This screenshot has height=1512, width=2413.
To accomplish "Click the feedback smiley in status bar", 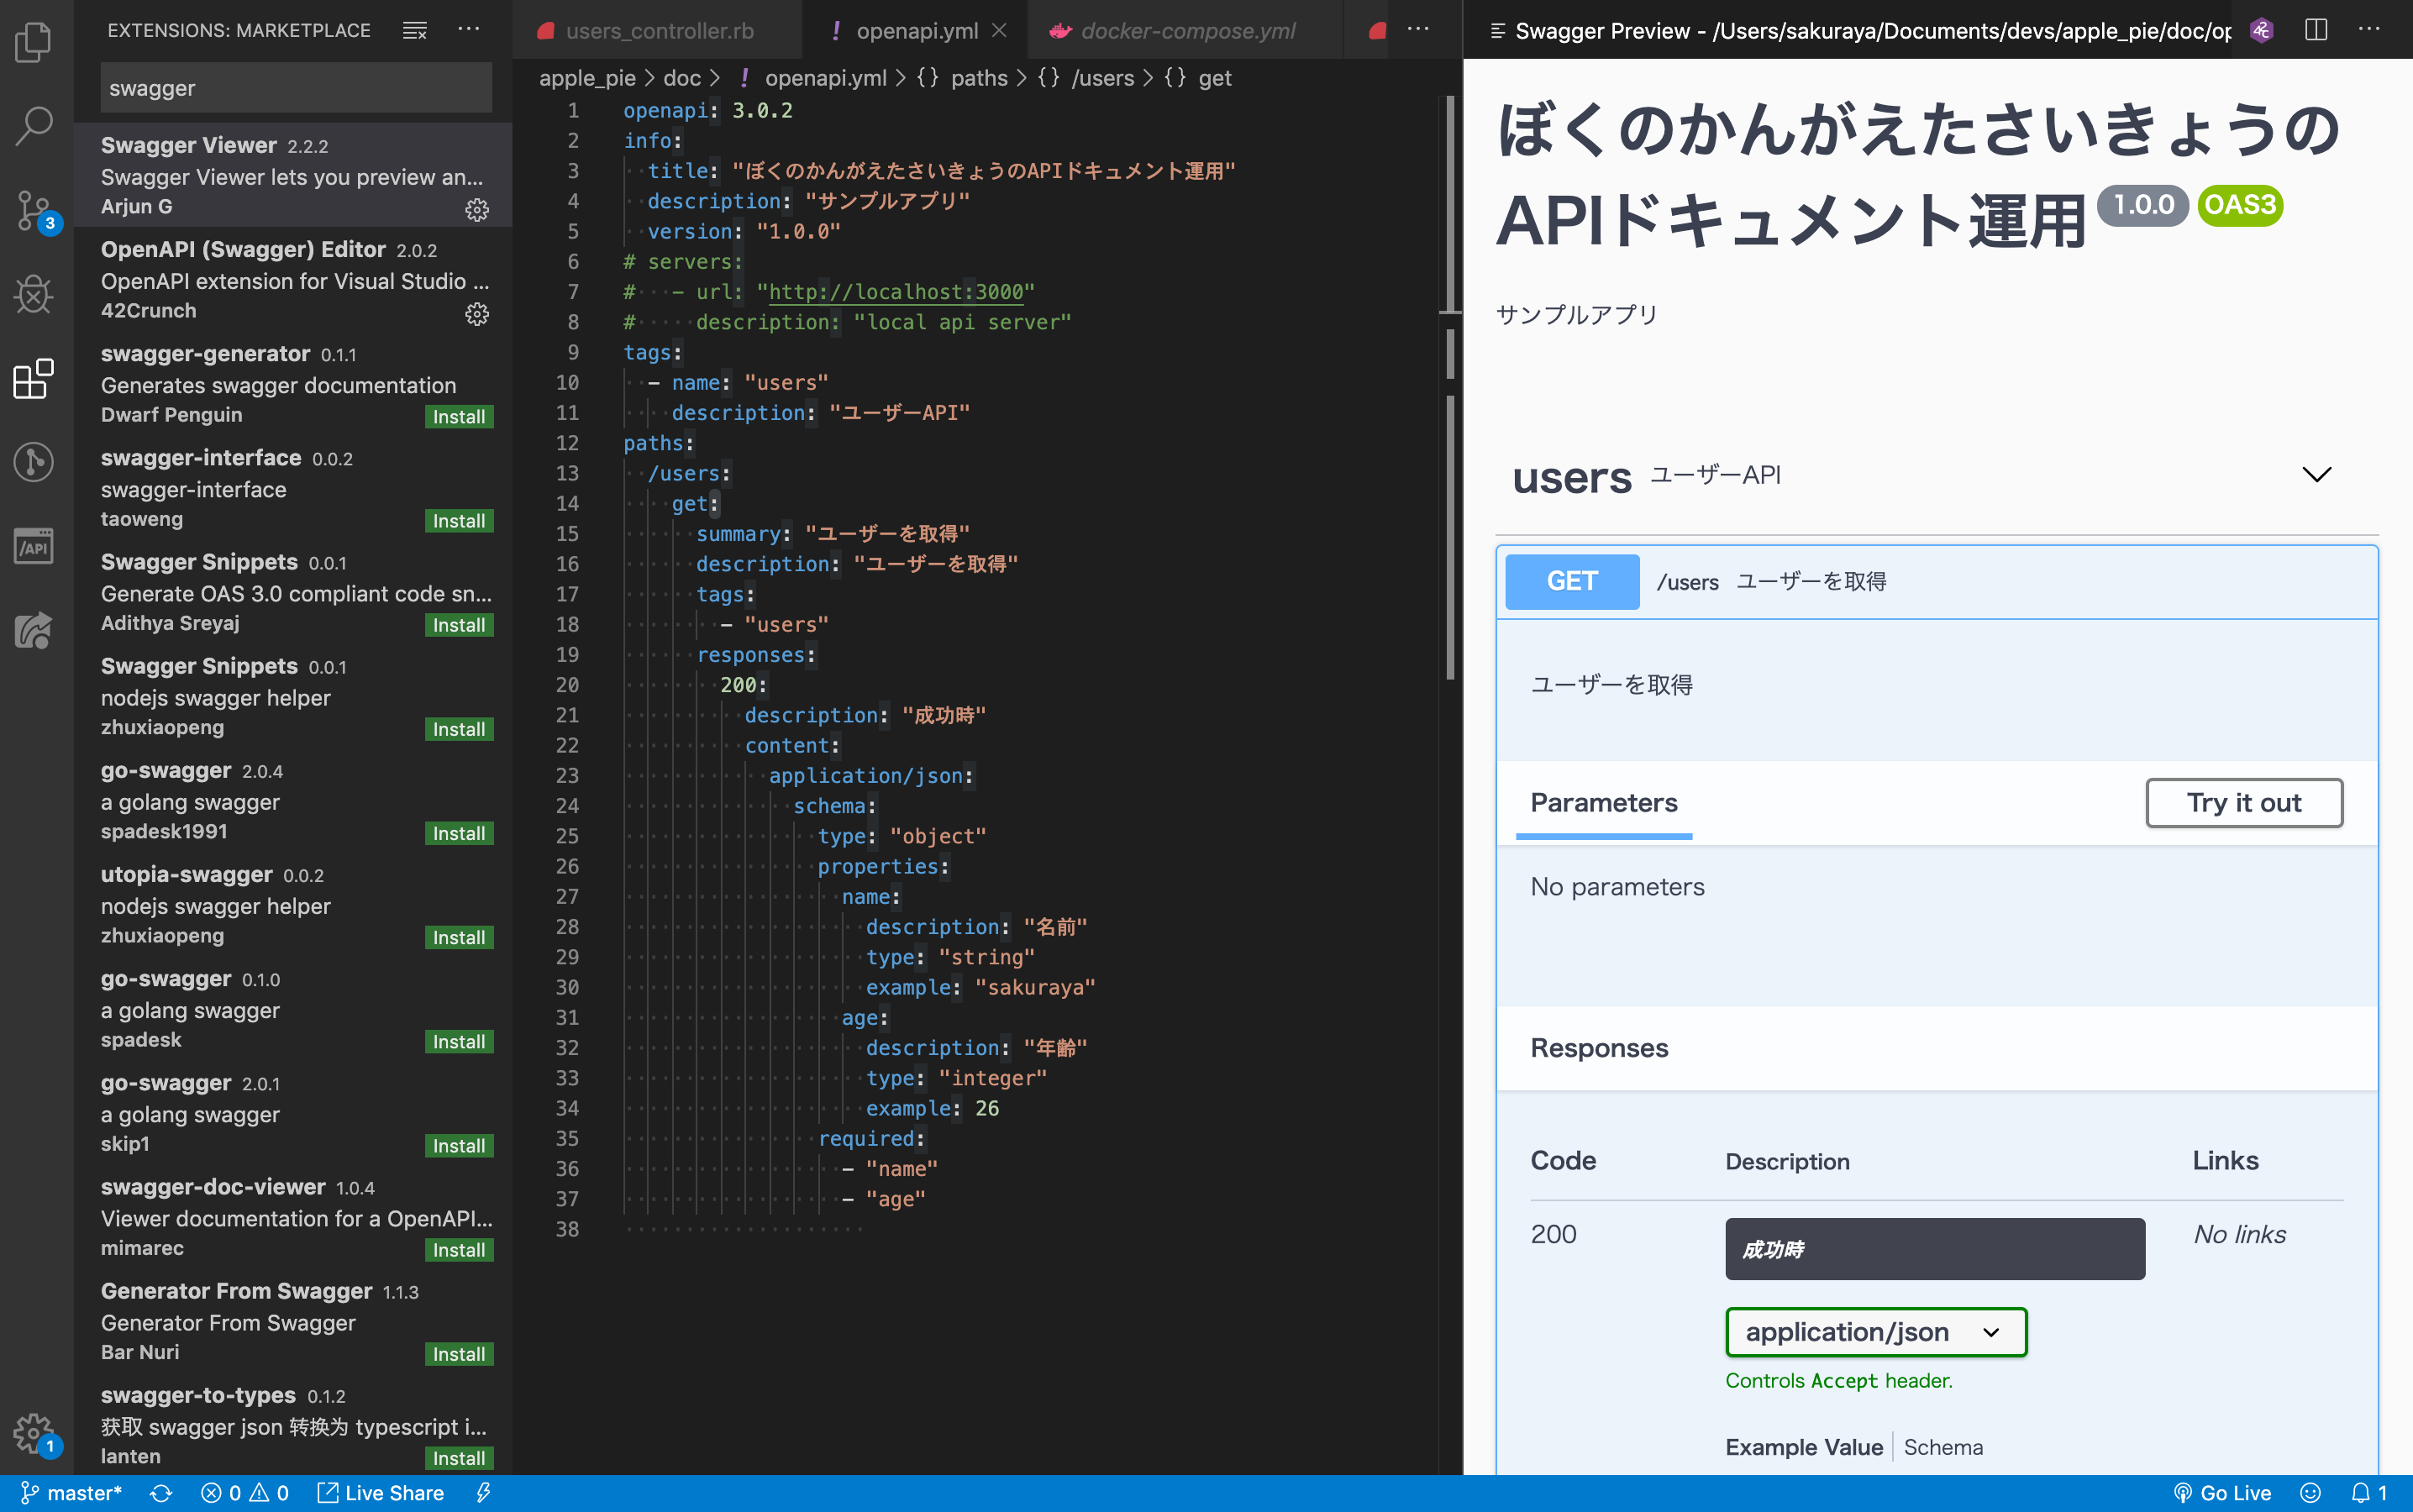I will click(x=2310, y=1493).
